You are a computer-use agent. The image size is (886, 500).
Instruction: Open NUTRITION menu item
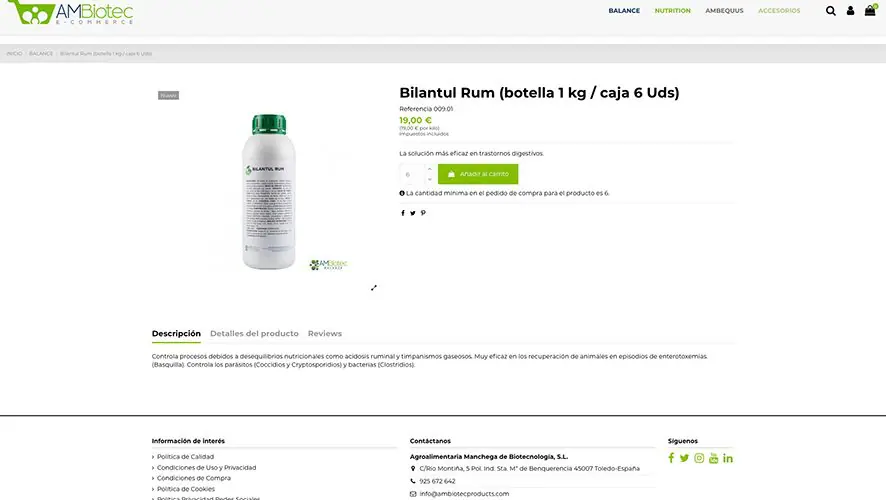[672, 11]
